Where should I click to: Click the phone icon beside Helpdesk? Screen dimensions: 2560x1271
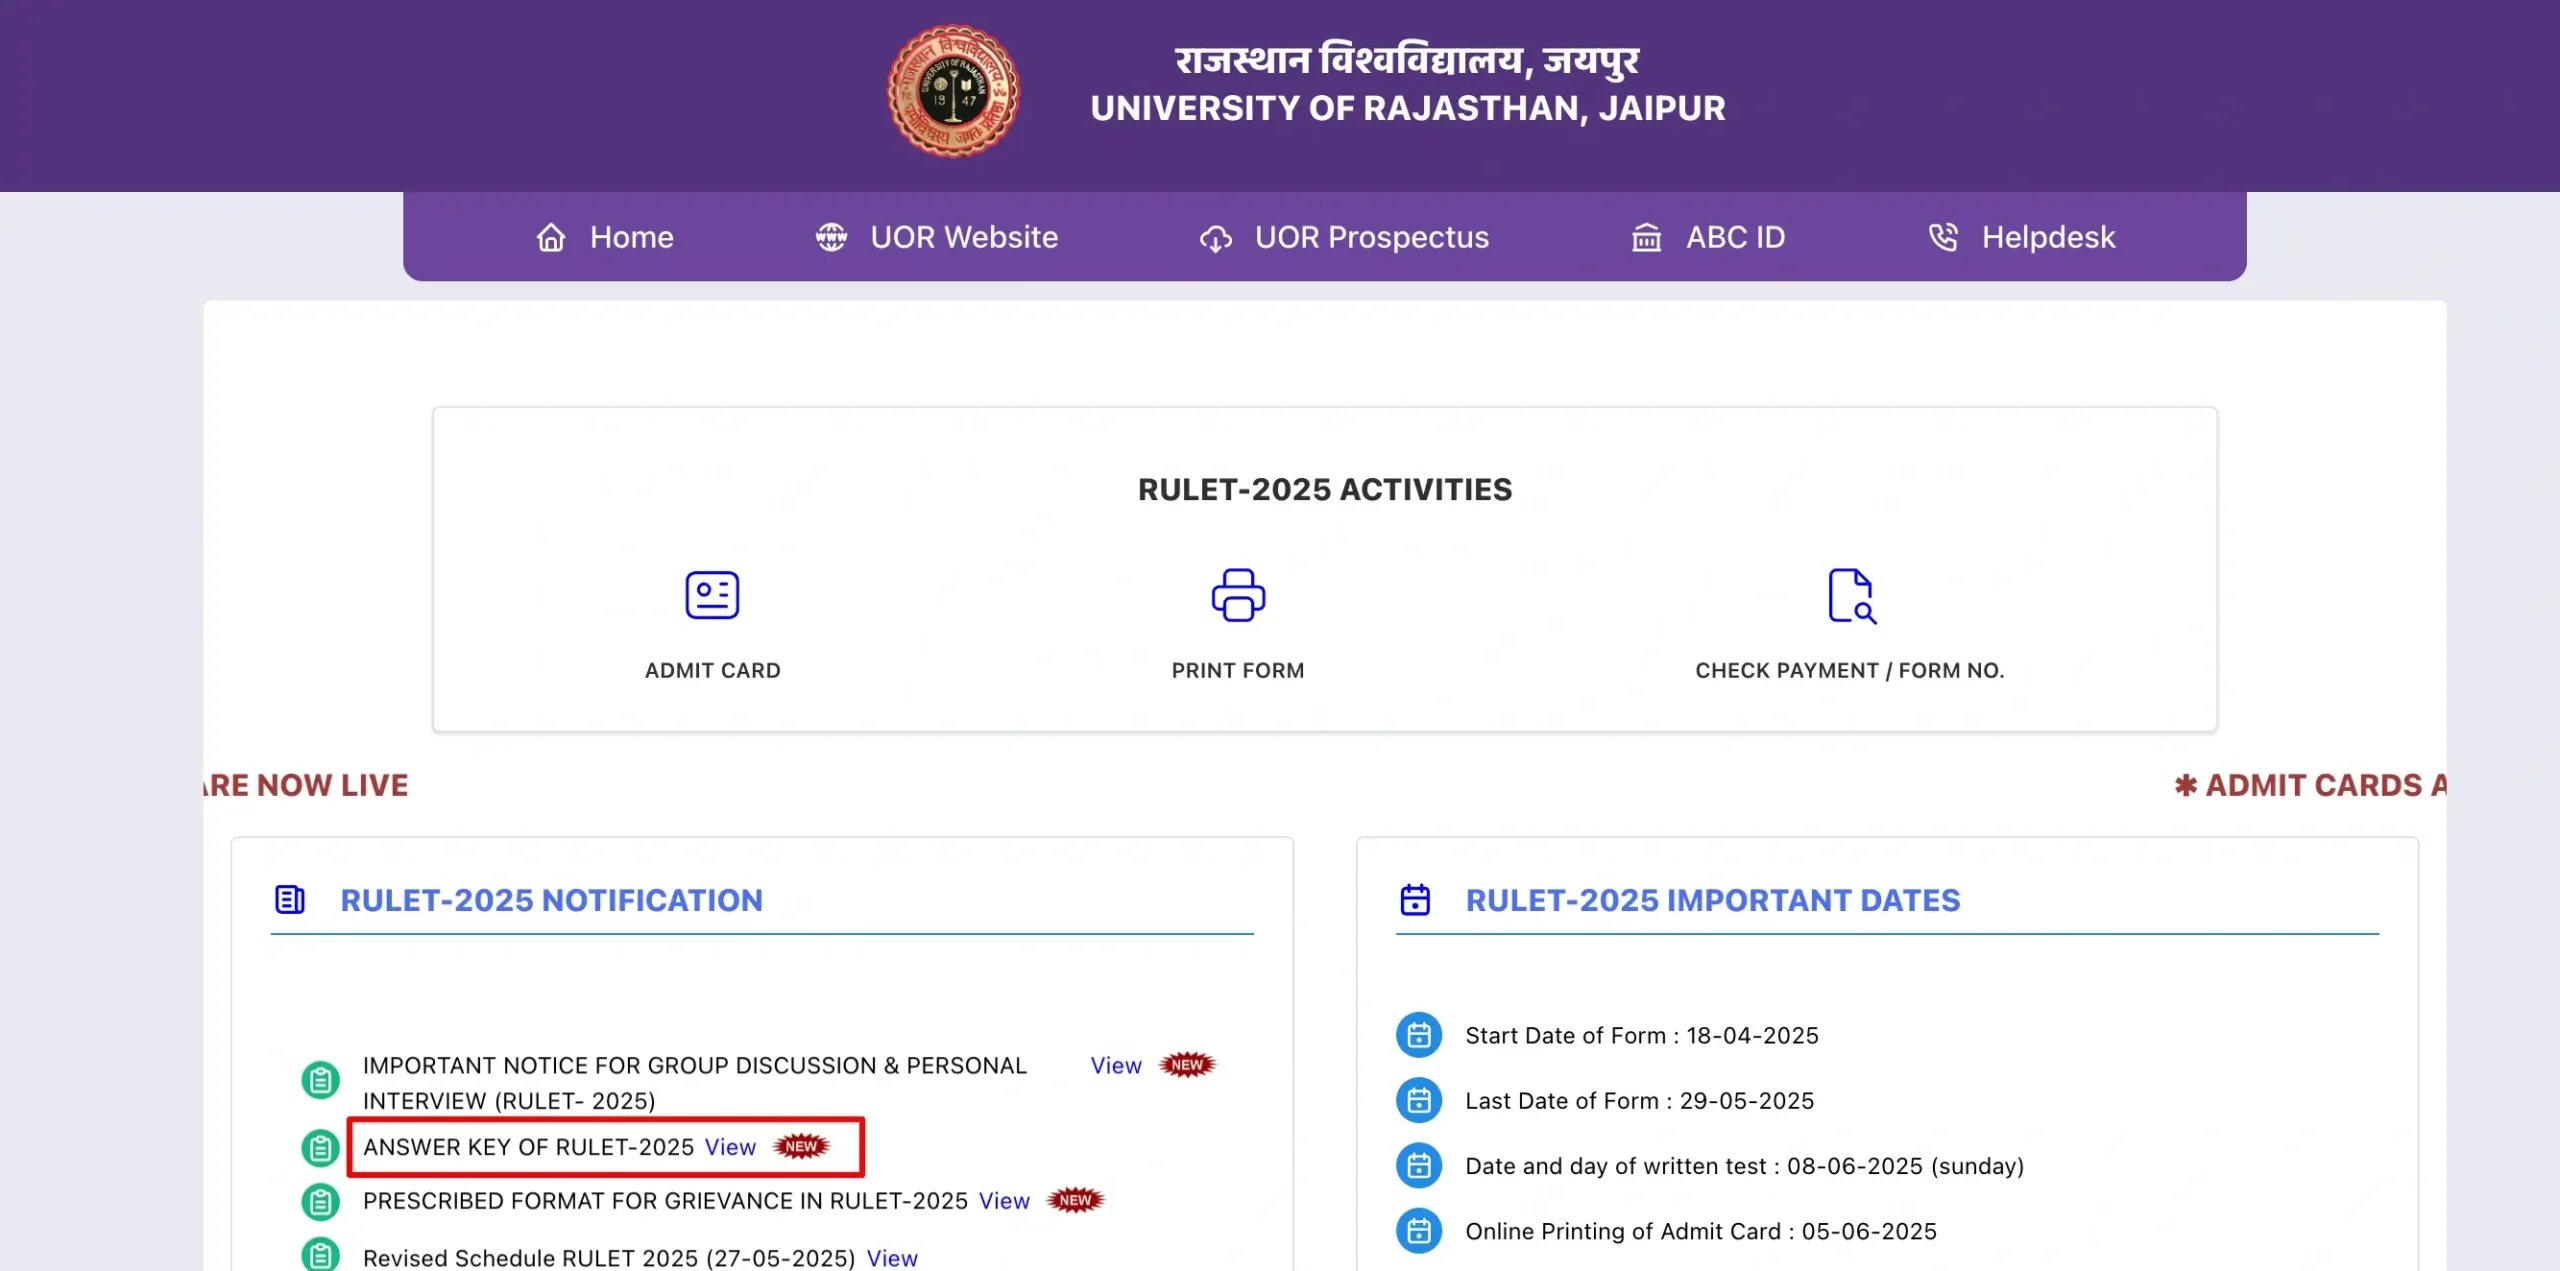(x=1942, y=238)
